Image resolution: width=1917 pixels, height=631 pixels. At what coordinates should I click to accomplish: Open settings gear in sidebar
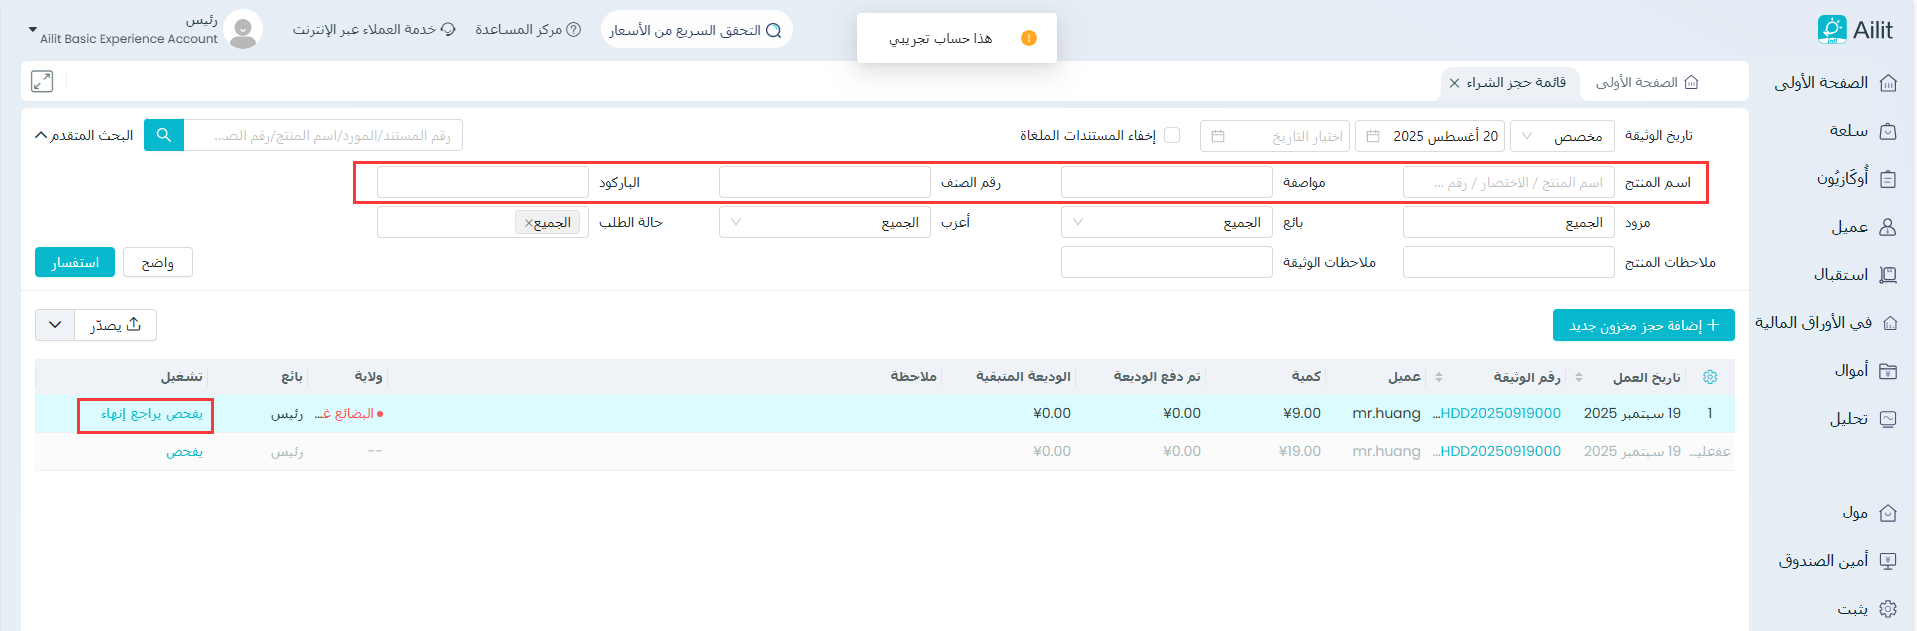click(x=1888, y=608)
